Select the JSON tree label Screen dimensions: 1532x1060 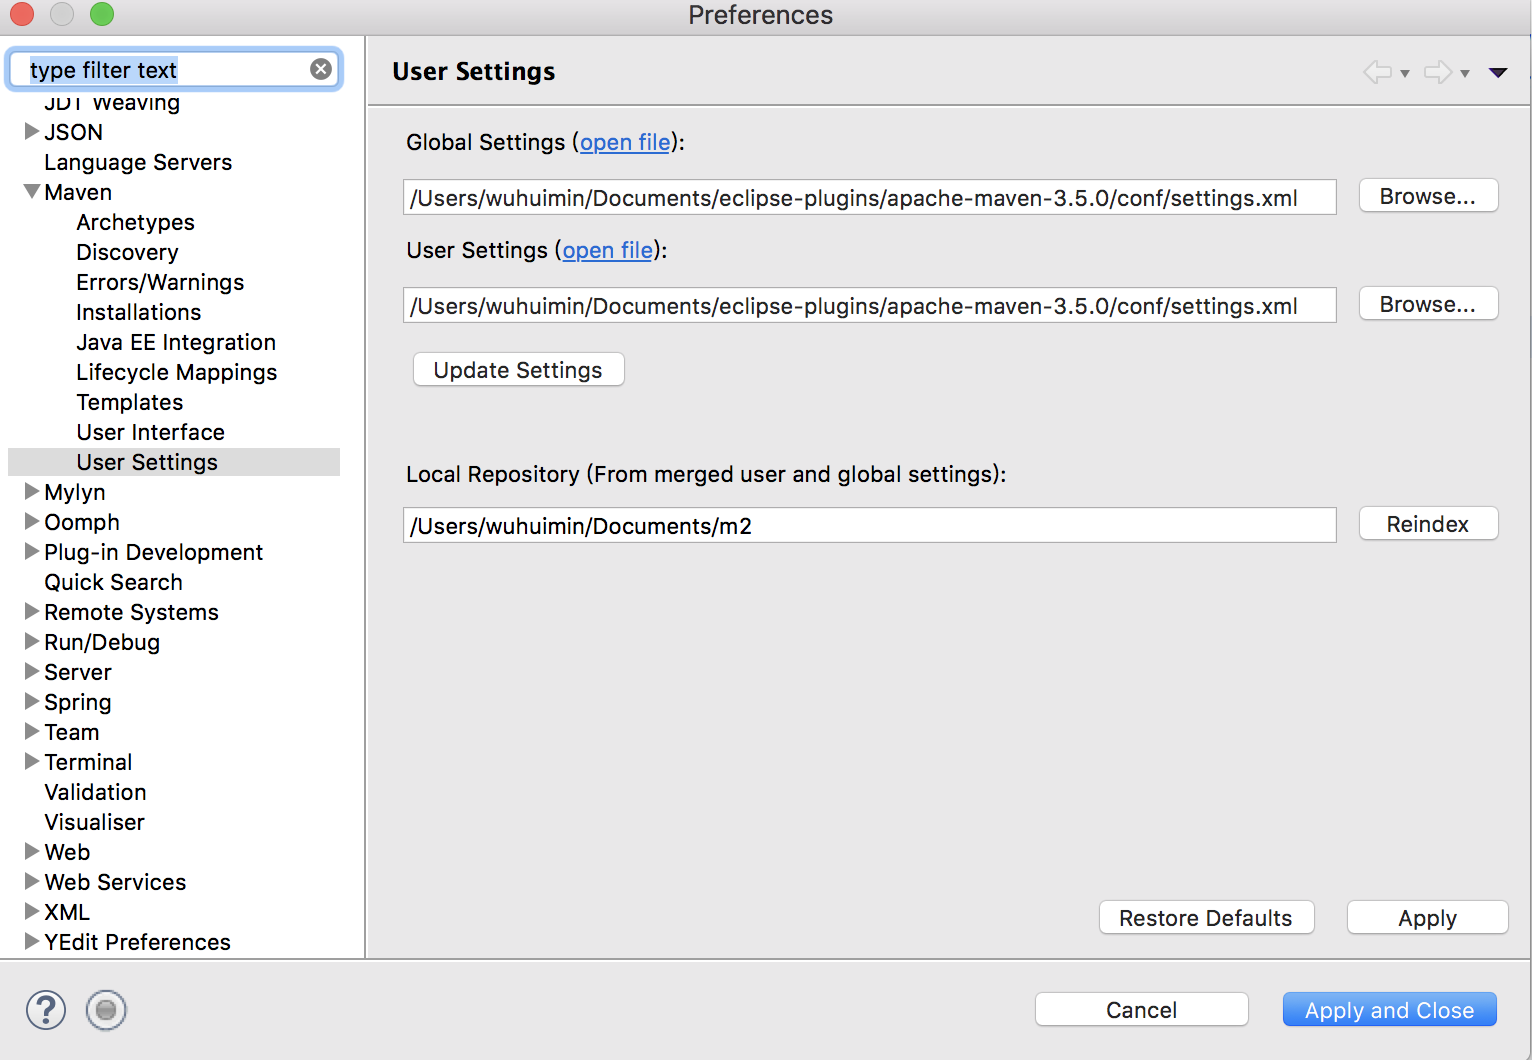pos(73,132)
